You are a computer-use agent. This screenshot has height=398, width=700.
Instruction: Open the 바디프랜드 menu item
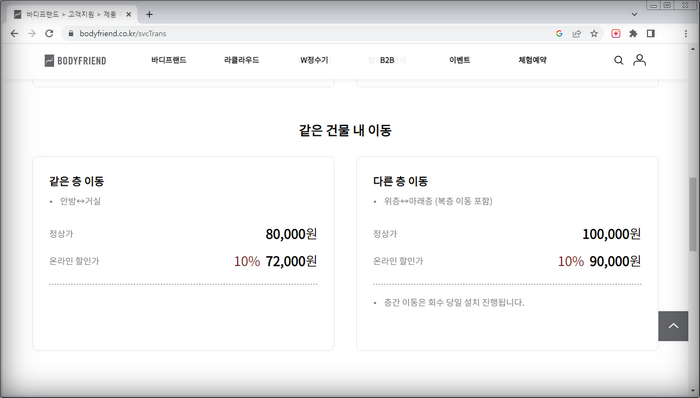tap(169, 60)
